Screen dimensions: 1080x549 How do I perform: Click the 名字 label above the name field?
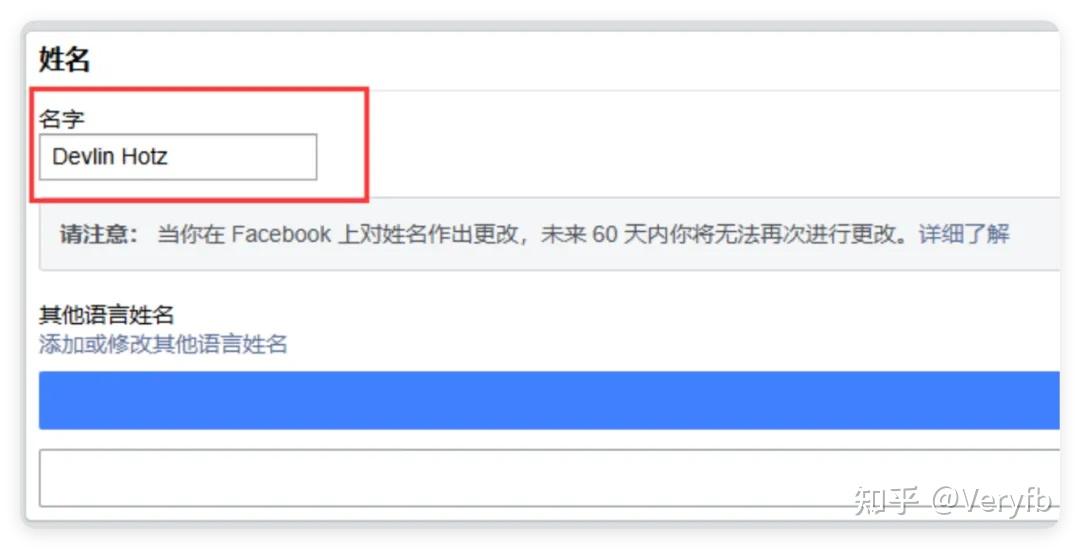61,118
